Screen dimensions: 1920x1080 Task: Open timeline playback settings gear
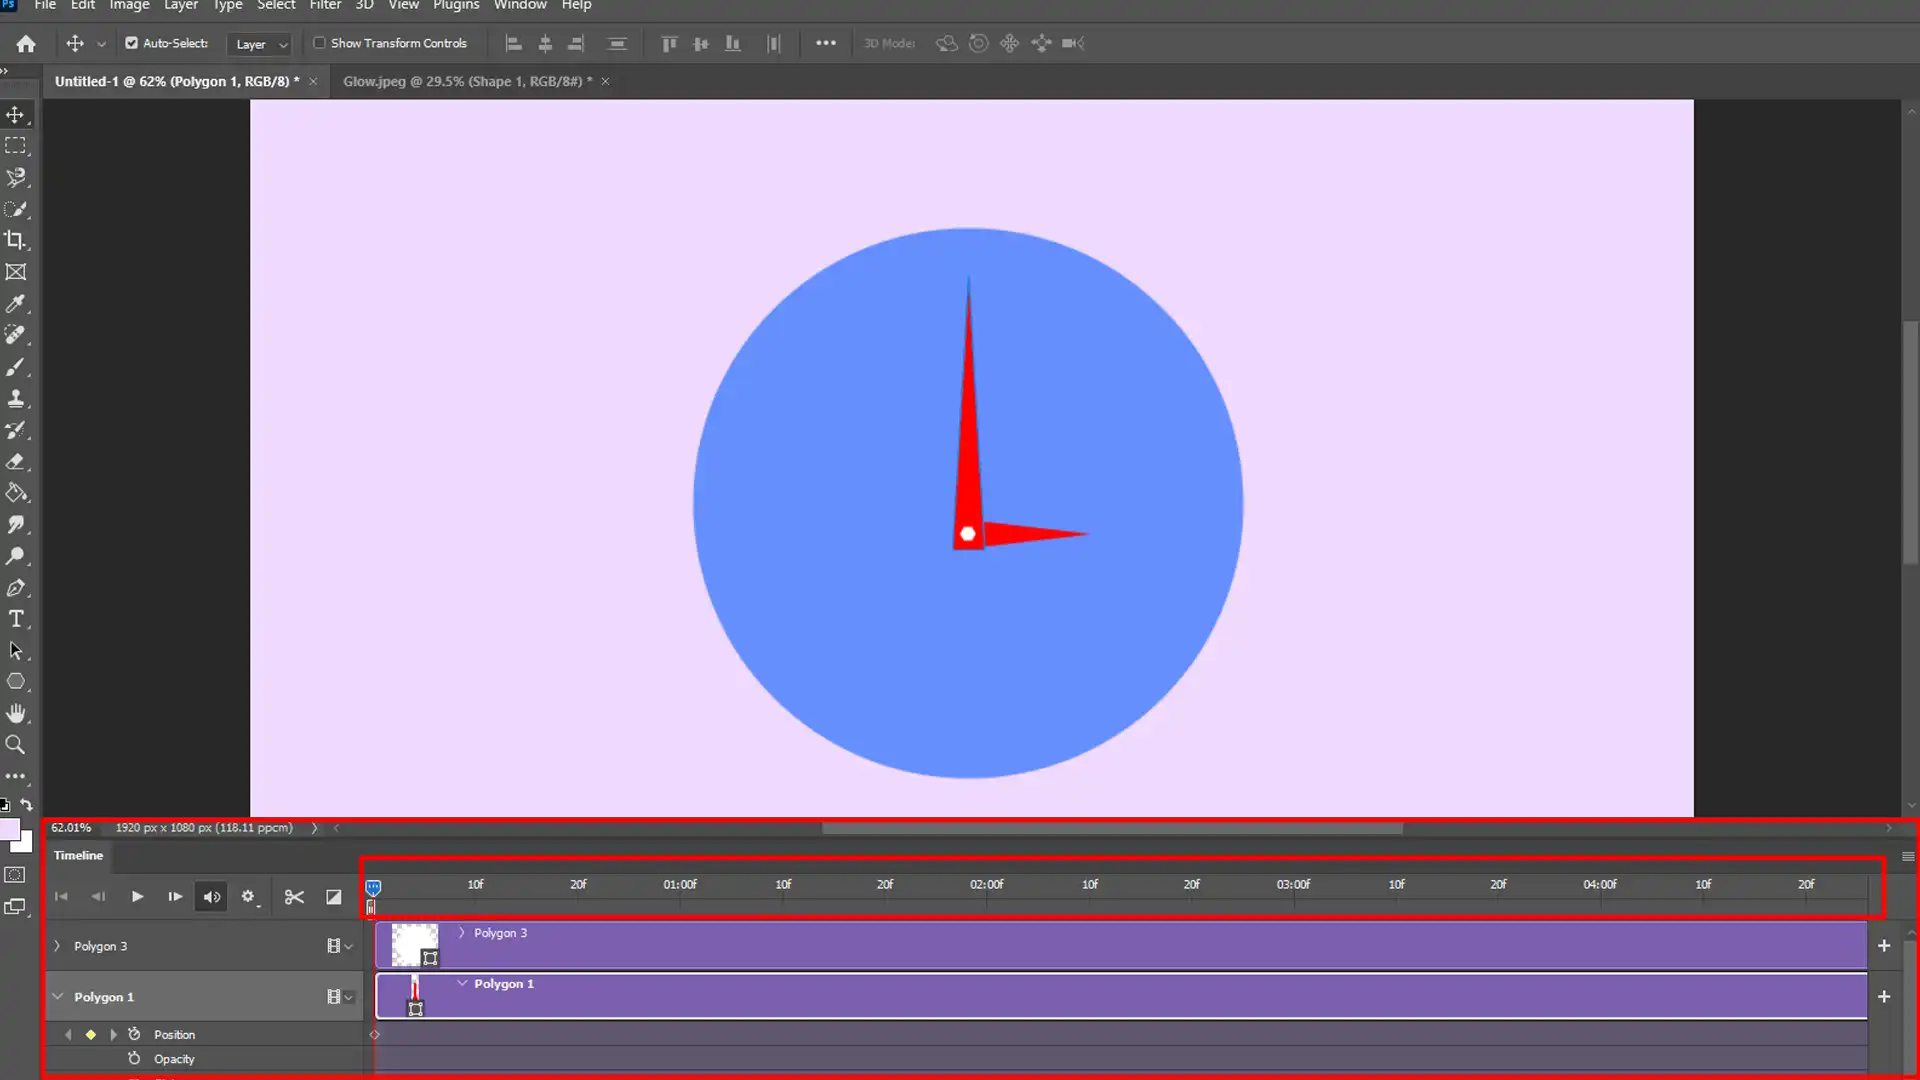point(249,897)
